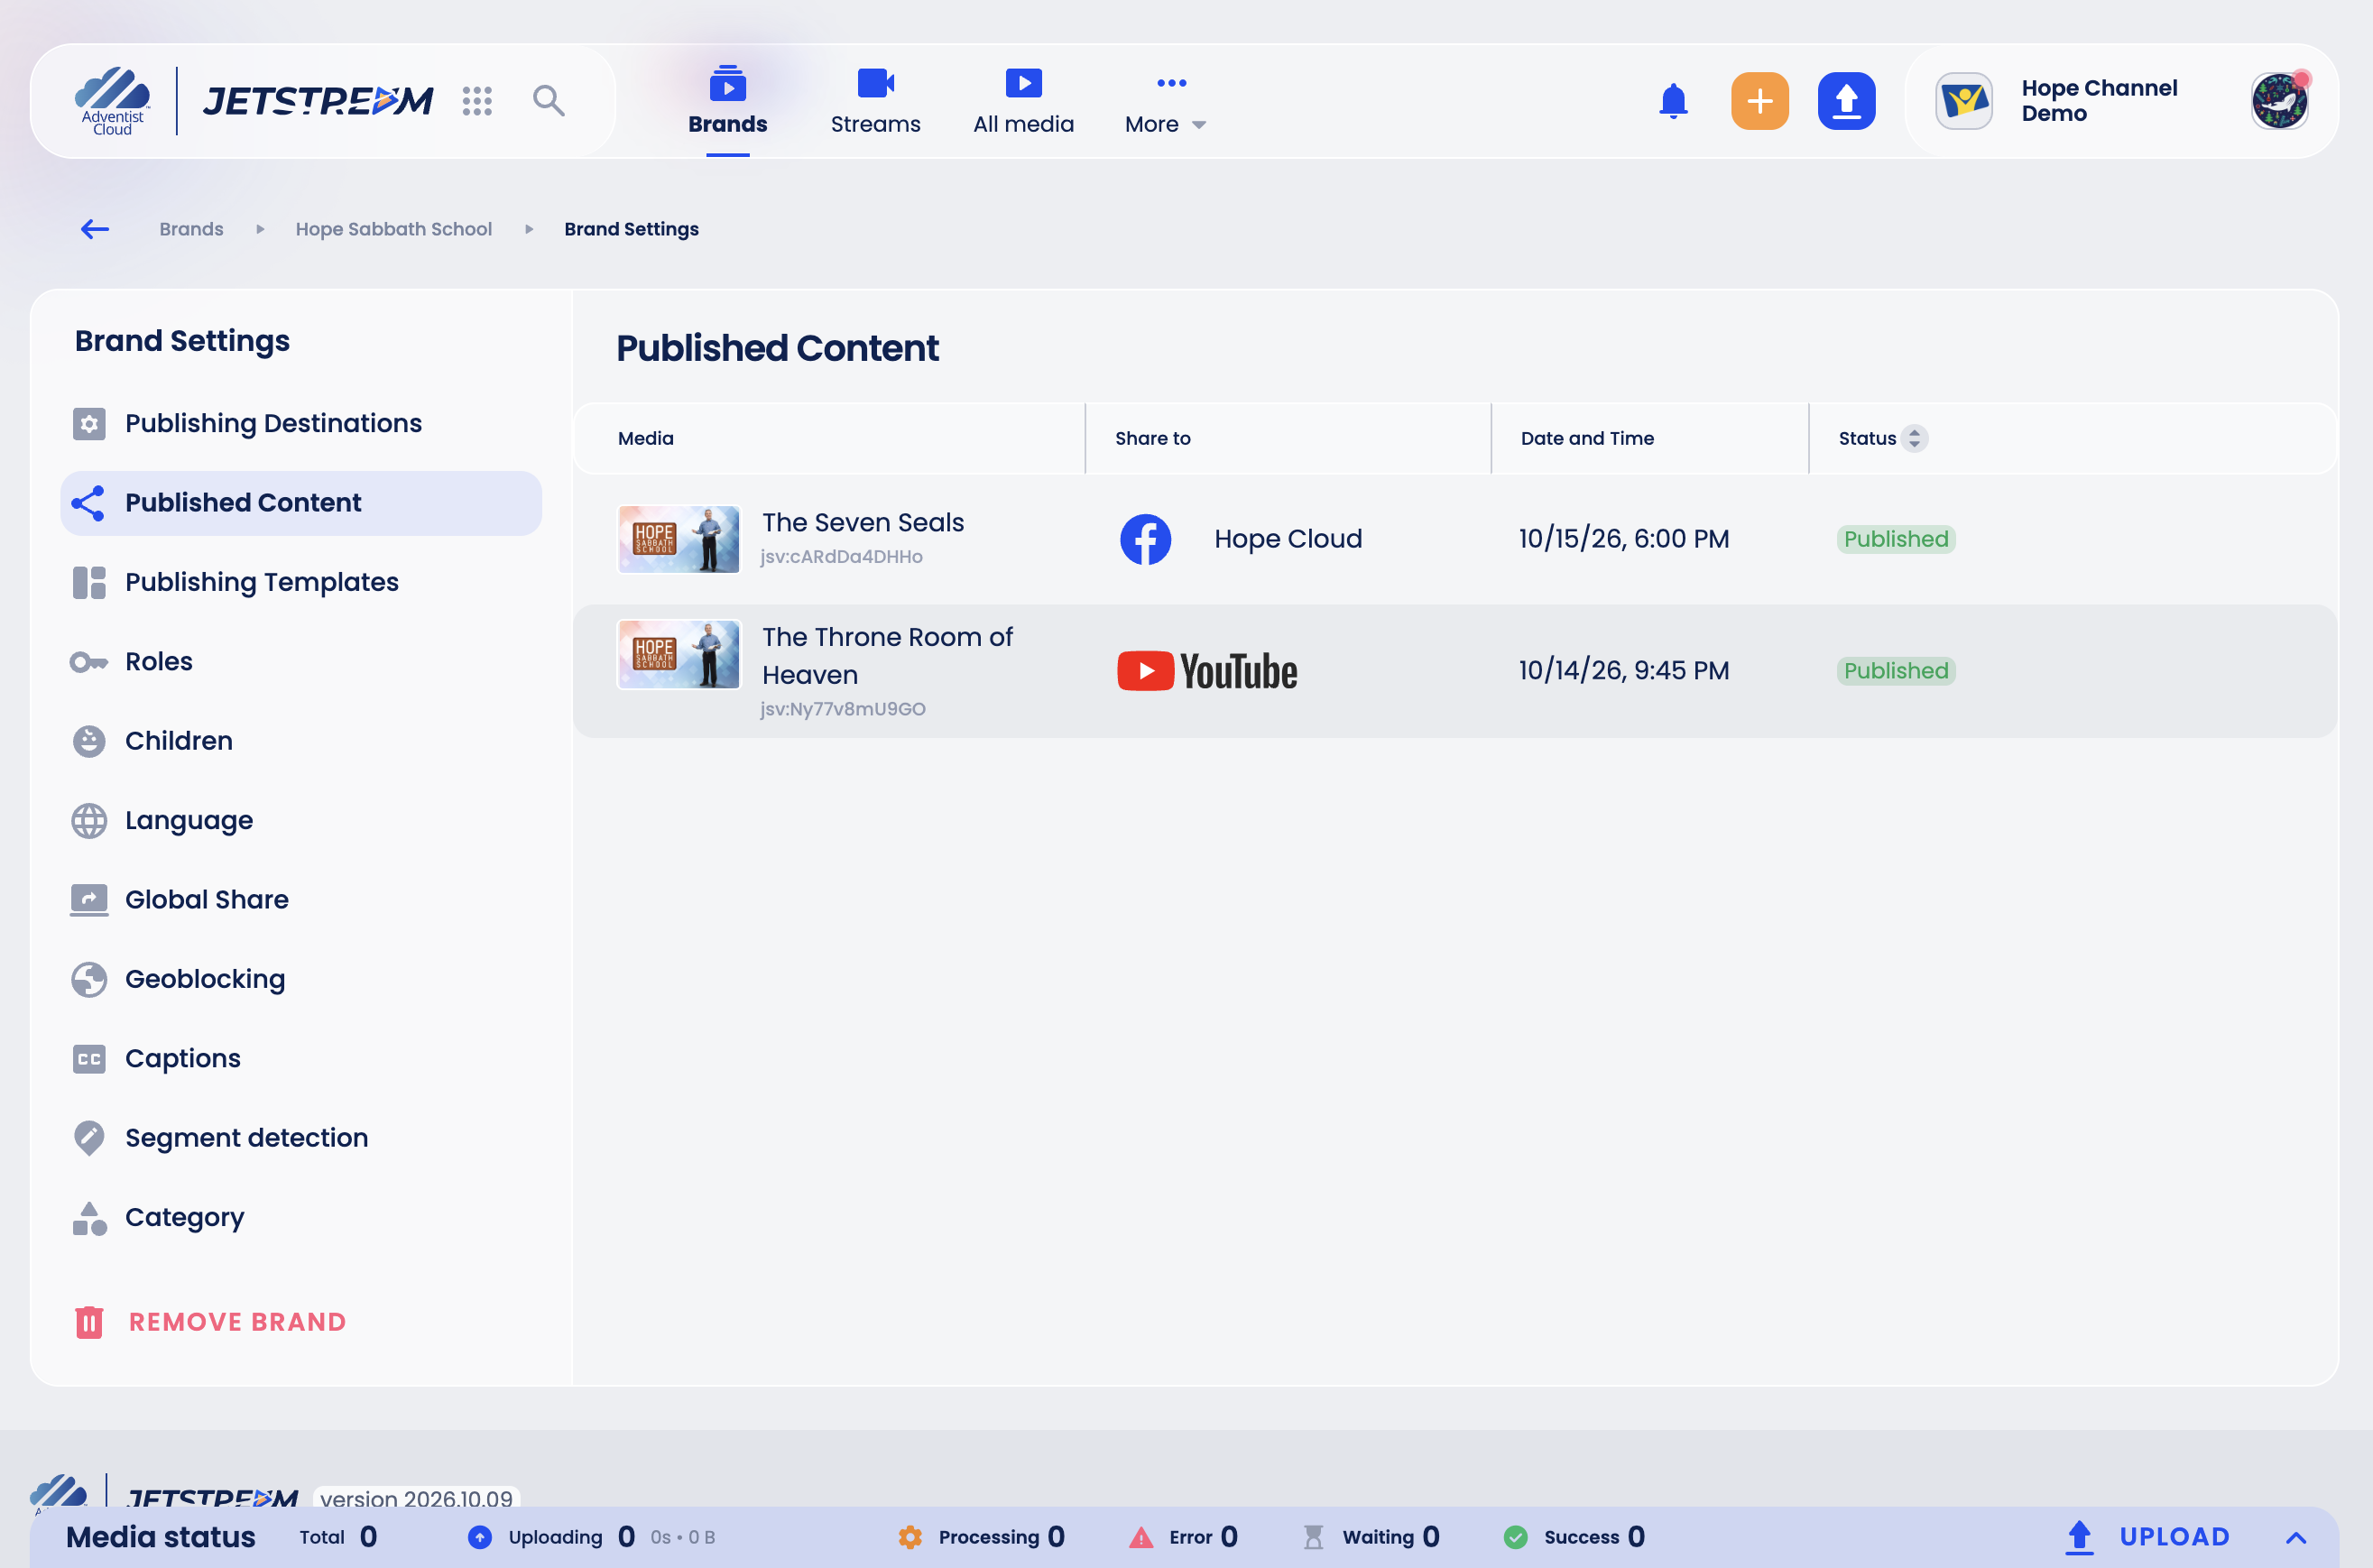Click the Processing gear status icon
The height and width of the screenshot is (1568, 2373).
tap(910, 1537)
